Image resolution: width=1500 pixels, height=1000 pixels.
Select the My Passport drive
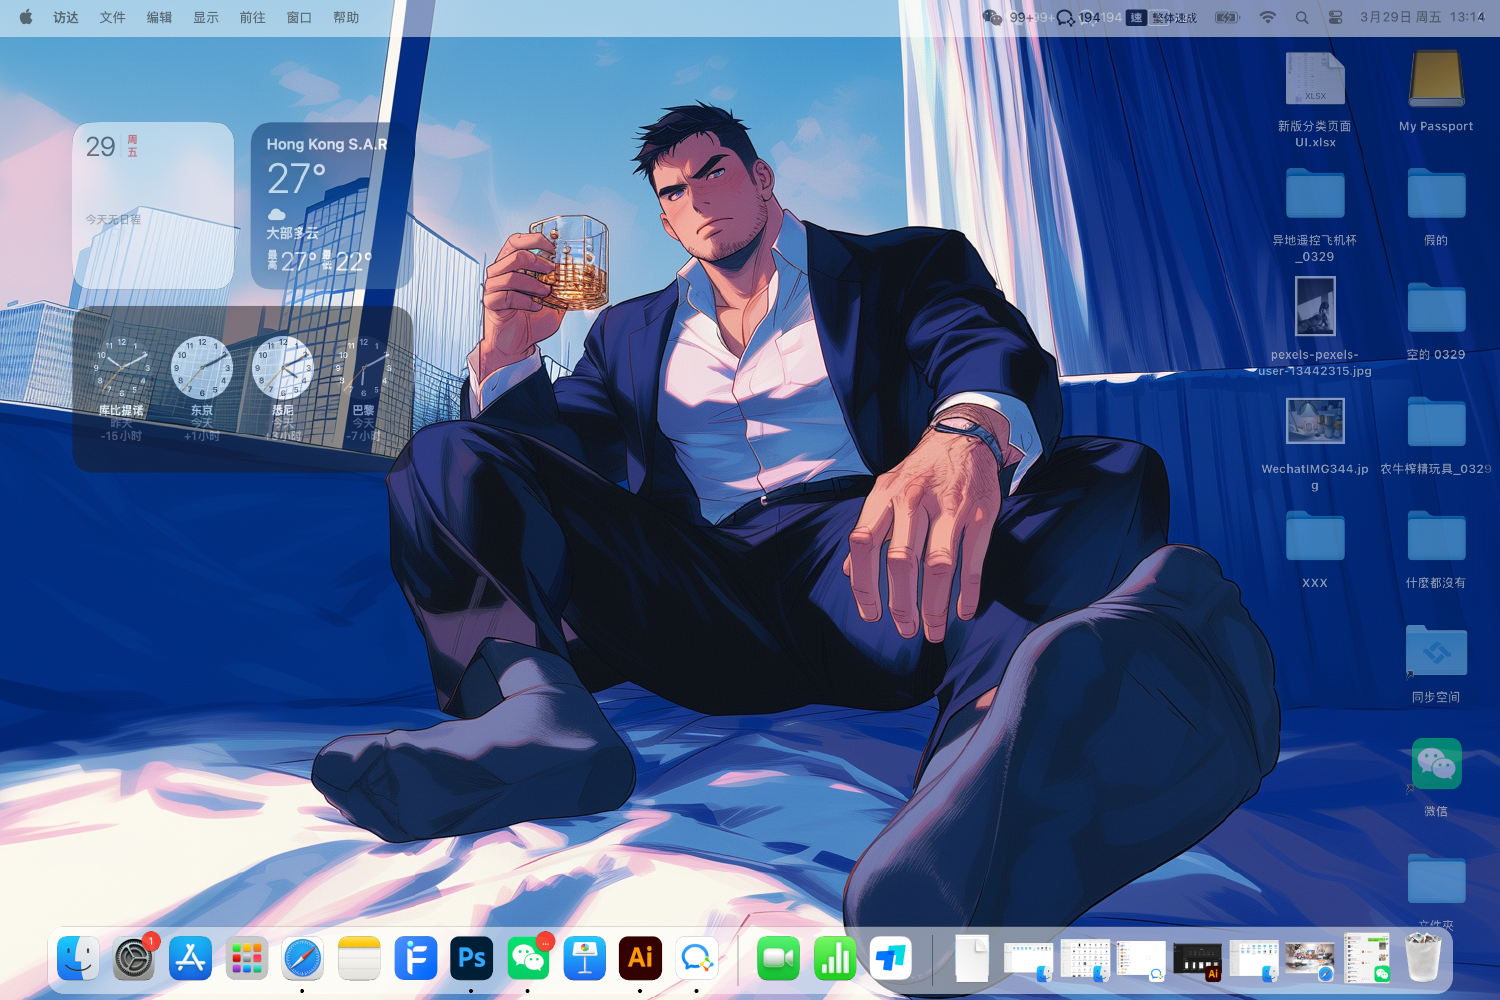pyautogui.click(x=1436, y=92)
